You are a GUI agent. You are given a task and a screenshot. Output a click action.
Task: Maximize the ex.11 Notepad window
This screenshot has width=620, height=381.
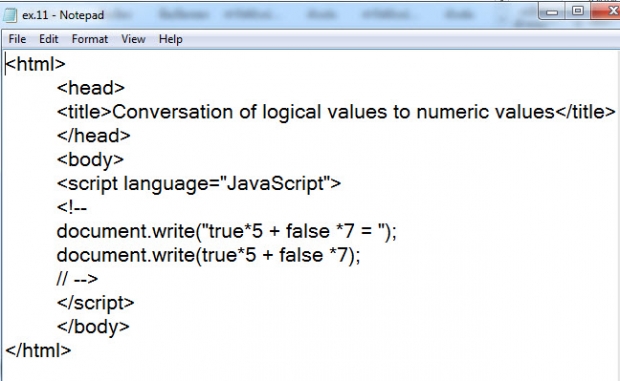[577, 11]
